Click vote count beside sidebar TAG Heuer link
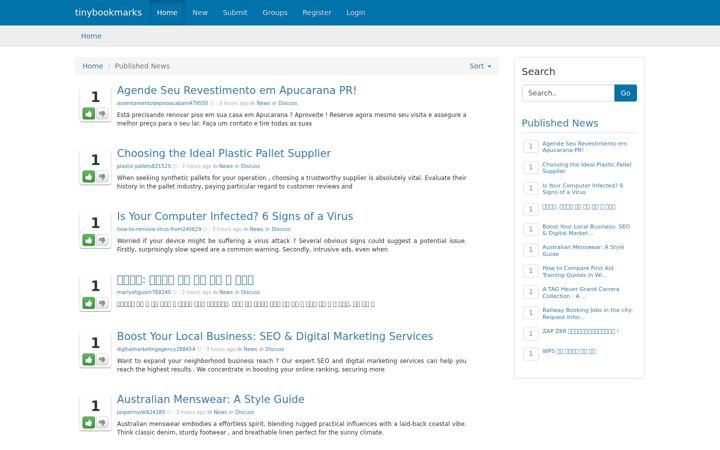This screenshot has height=450, width=720. pyautogui.click(x=531, y=292)
